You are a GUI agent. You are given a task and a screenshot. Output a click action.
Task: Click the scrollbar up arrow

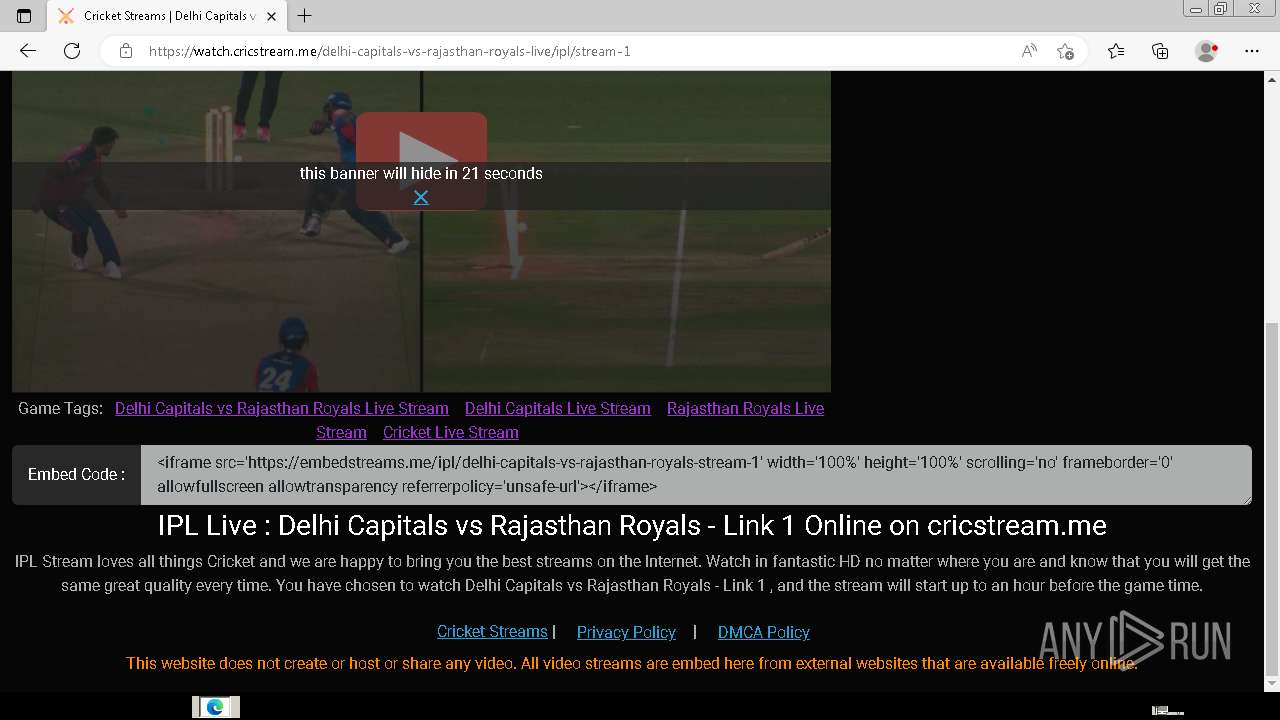coord(1272,79)
